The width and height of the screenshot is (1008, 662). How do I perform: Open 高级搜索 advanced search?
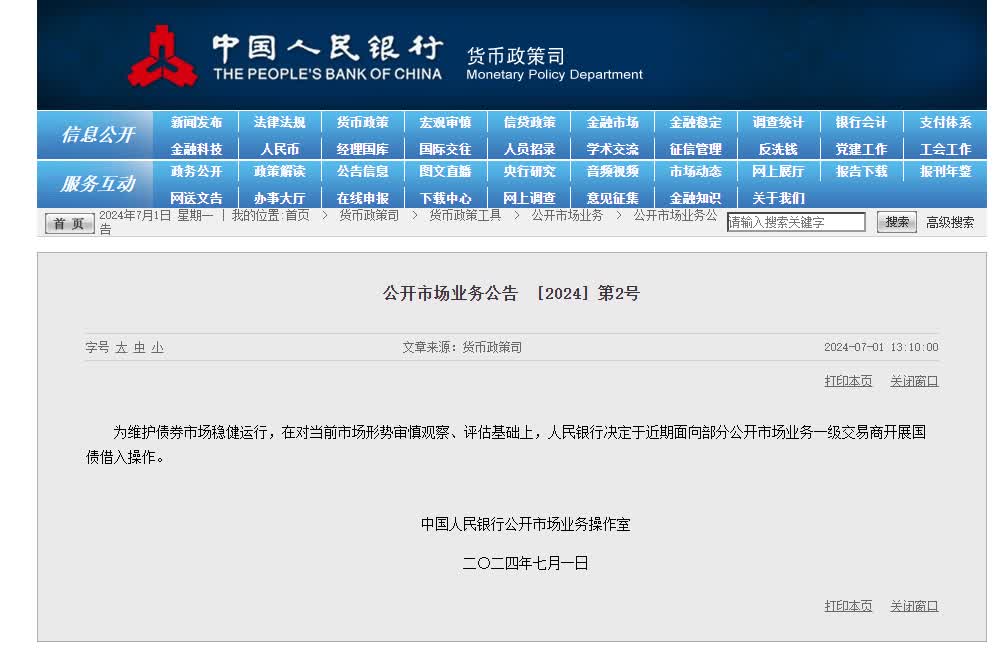pyautogui.click(x=950, y=222)
